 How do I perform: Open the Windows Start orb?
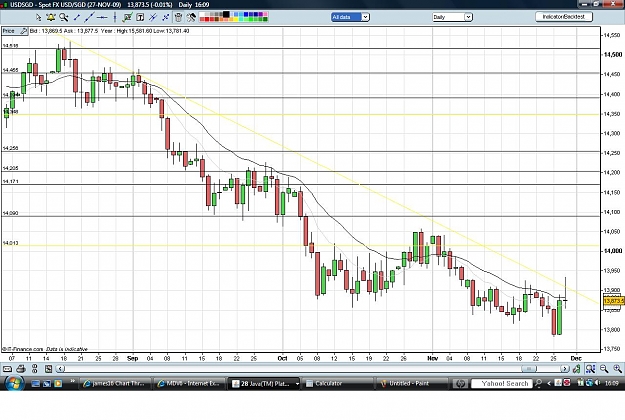tap(13, 383)
